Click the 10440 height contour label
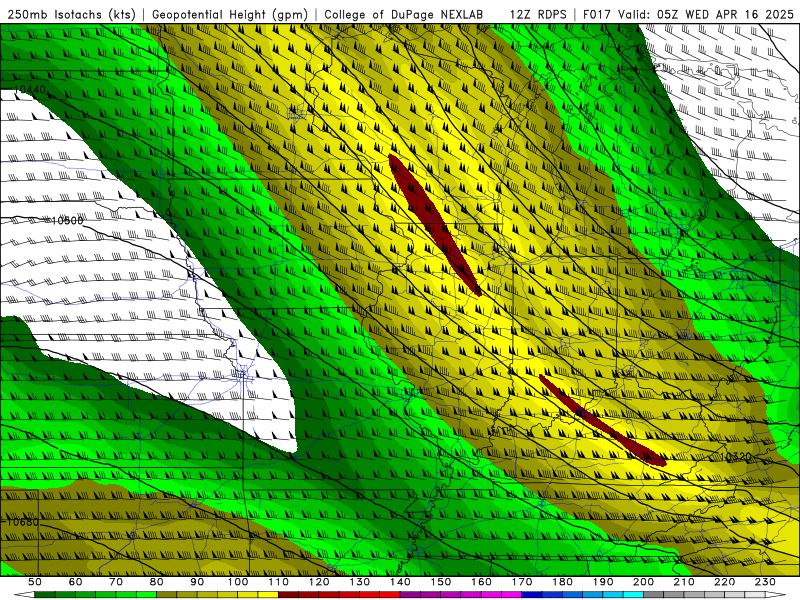 point(30,90)
